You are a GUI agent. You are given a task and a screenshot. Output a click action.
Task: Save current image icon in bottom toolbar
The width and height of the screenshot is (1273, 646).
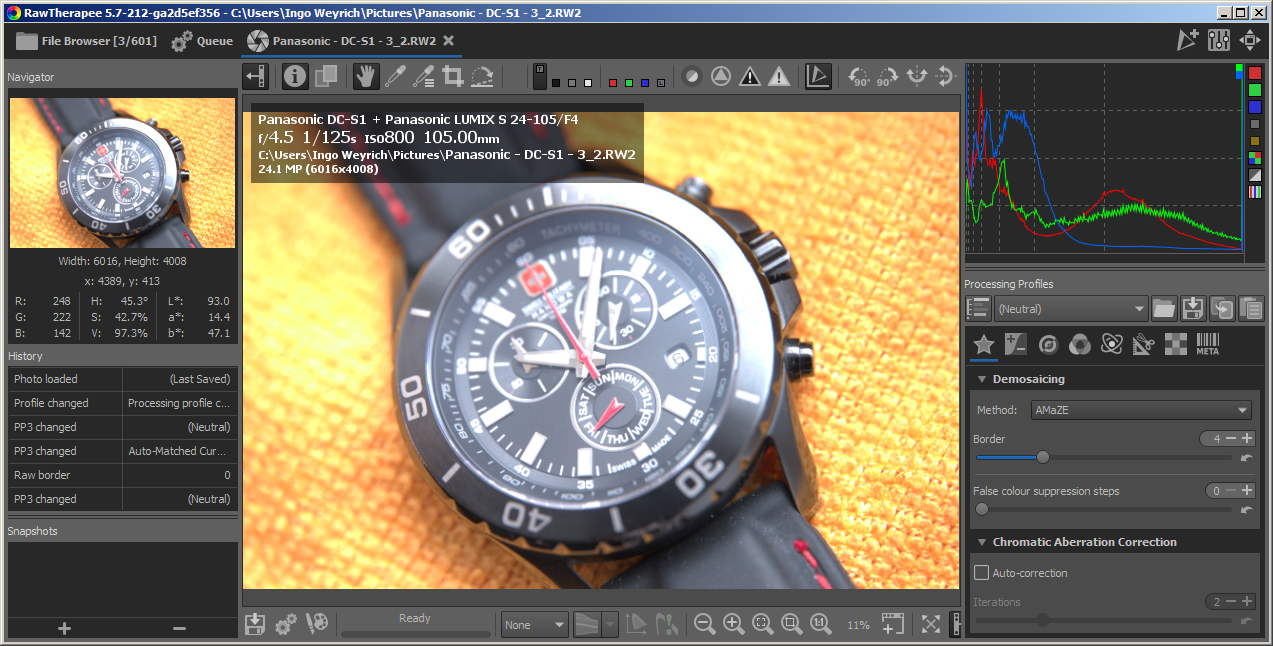coord(256,624)
